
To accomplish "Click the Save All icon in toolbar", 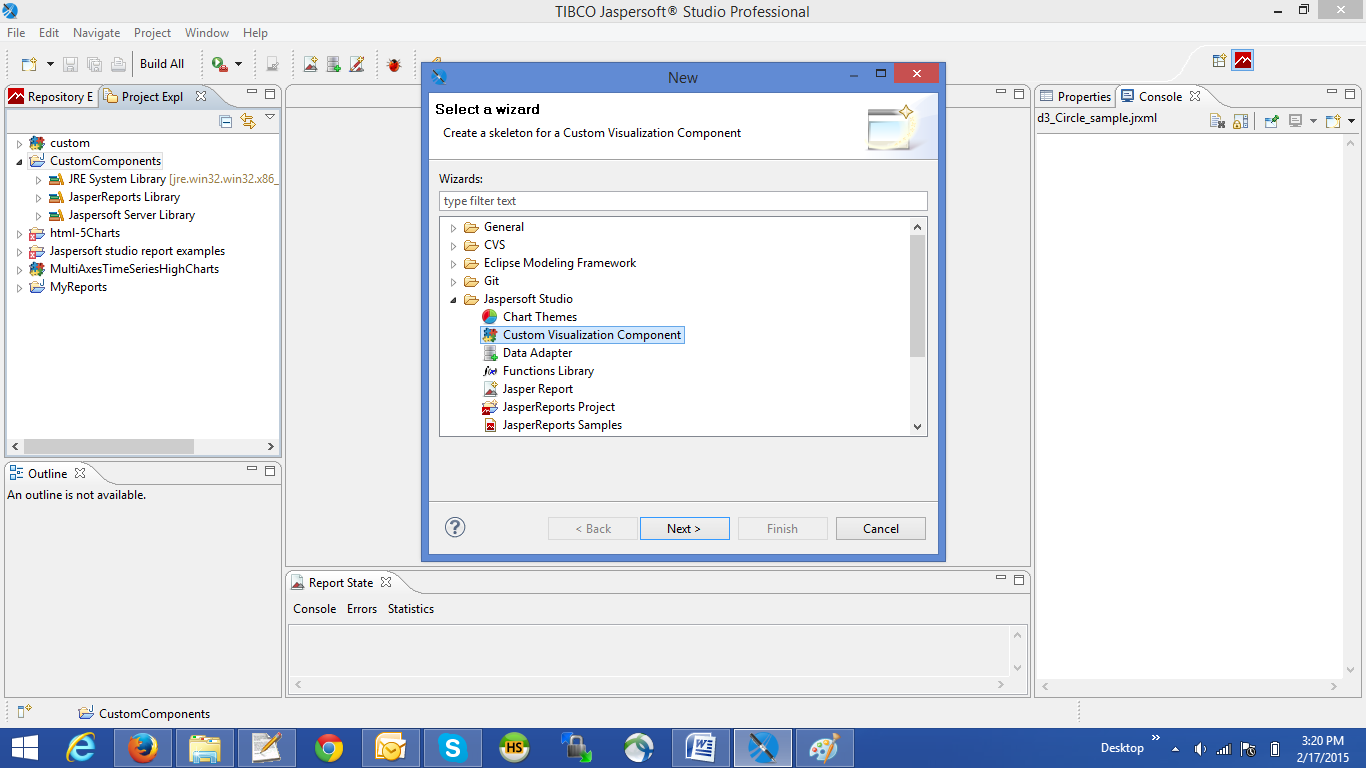I will pos(95,64).
